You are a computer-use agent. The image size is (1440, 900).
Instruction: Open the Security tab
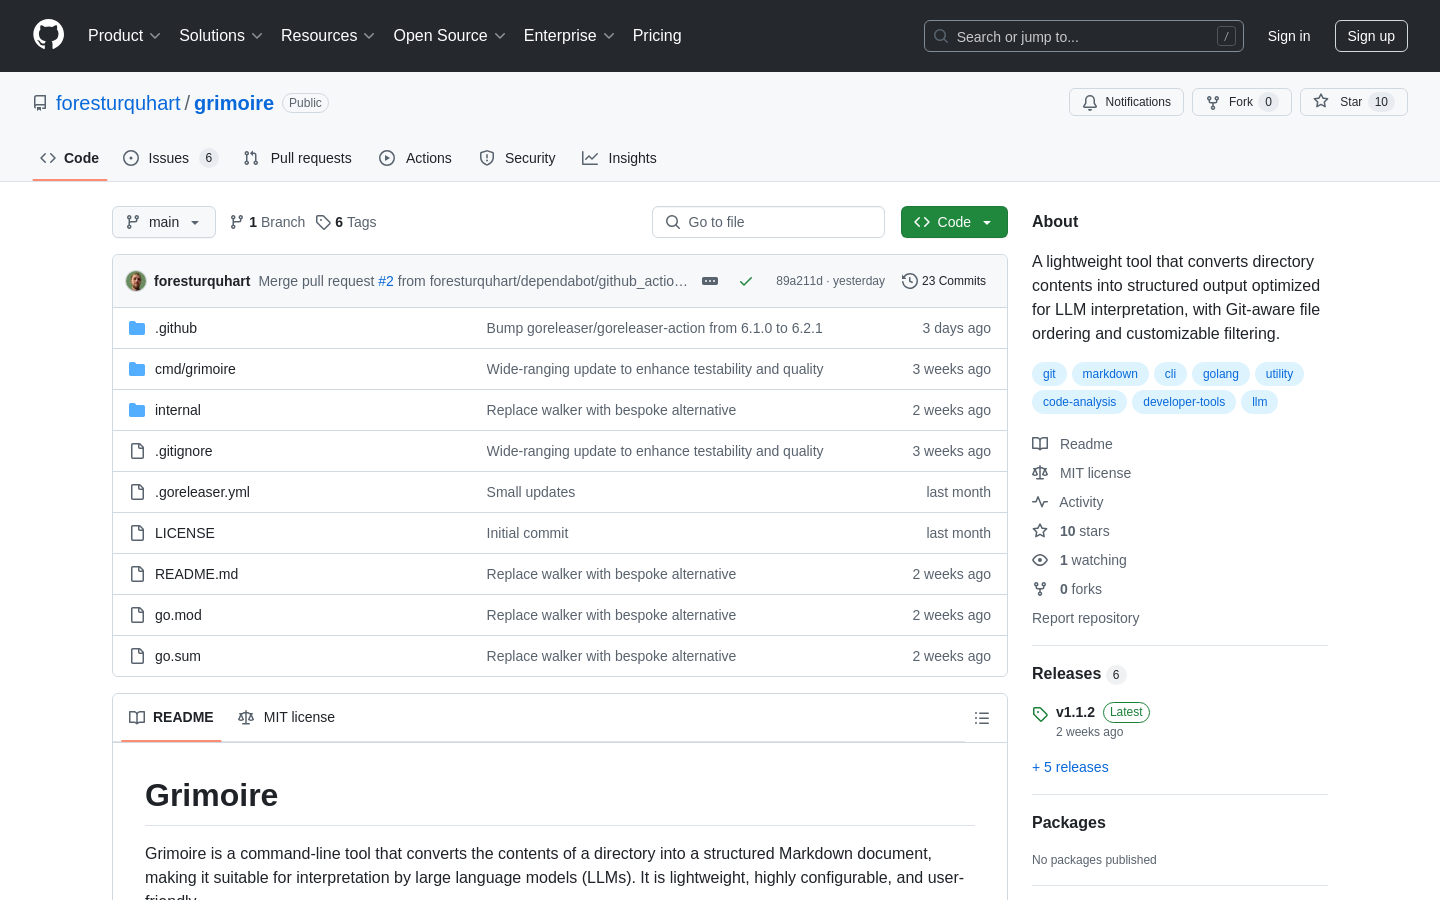517,158
